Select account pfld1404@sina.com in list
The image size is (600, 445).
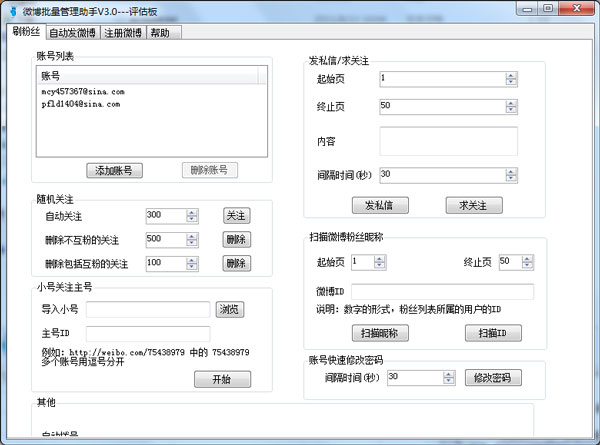(82, 103)
